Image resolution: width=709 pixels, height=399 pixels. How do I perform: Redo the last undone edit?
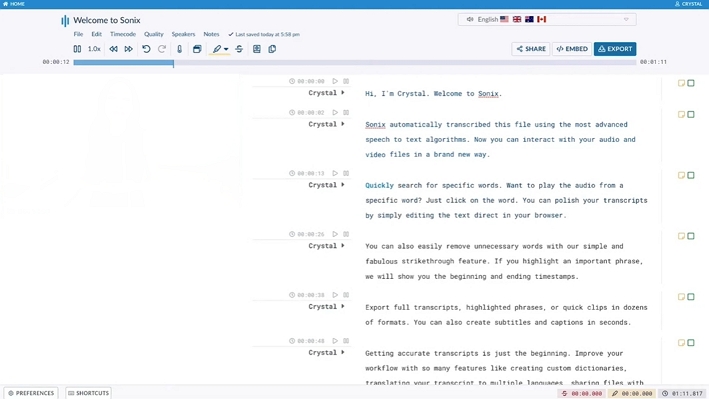pos(162,49)
